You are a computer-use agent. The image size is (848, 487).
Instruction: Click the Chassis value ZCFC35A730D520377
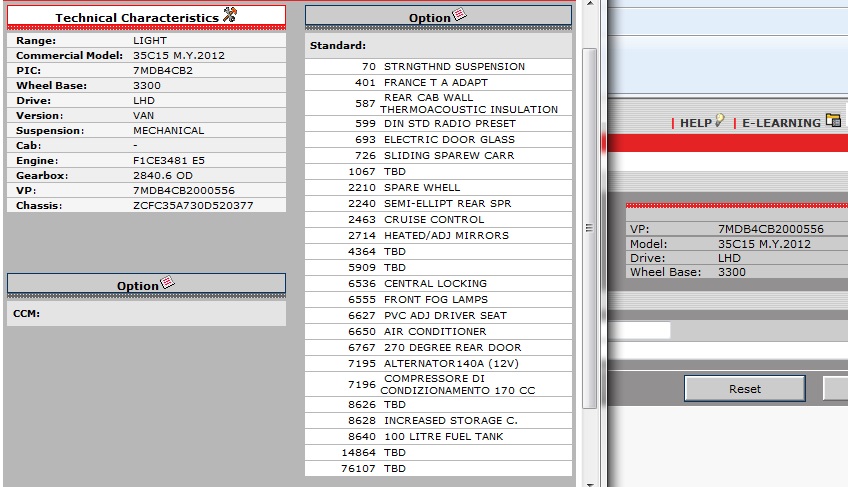pos(193,206)
